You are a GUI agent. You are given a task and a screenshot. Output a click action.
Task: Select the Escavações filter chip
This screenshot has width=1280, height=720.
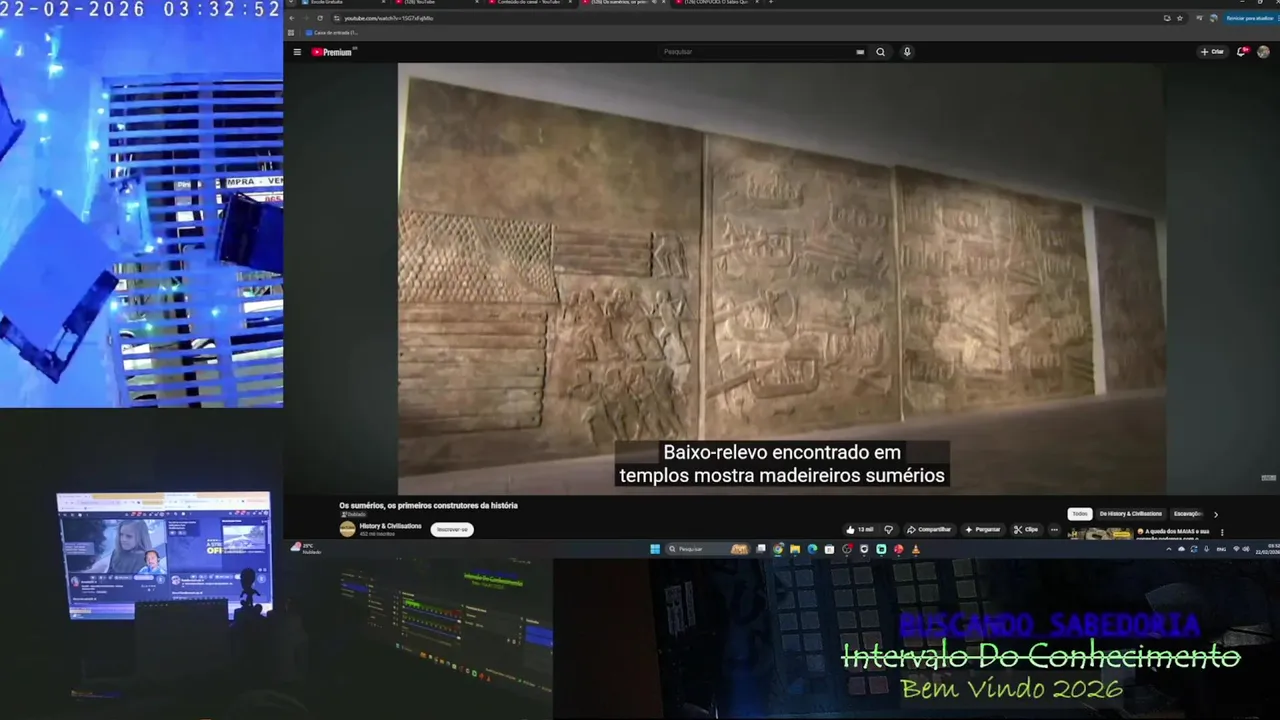click(1188, 514)
